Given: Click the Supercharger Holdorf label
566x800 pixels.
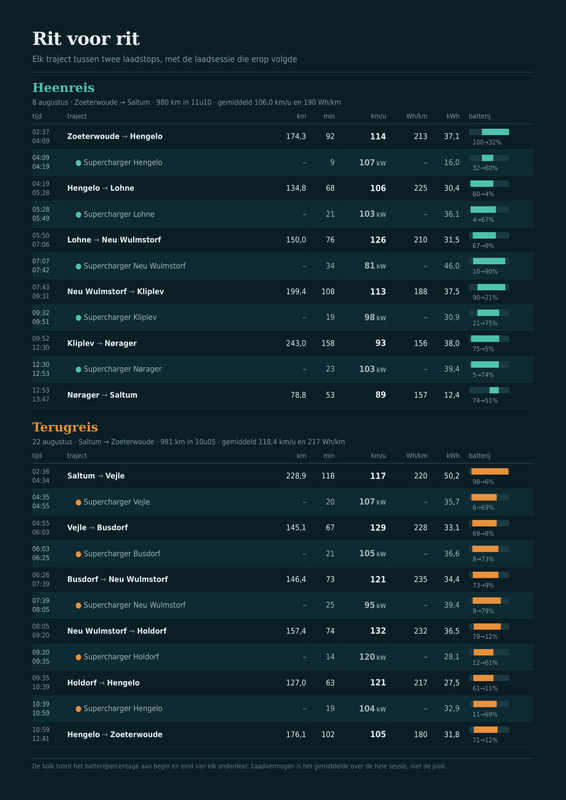Looking at the screenshot, I should pyautogui.click(x=121, y=657).
